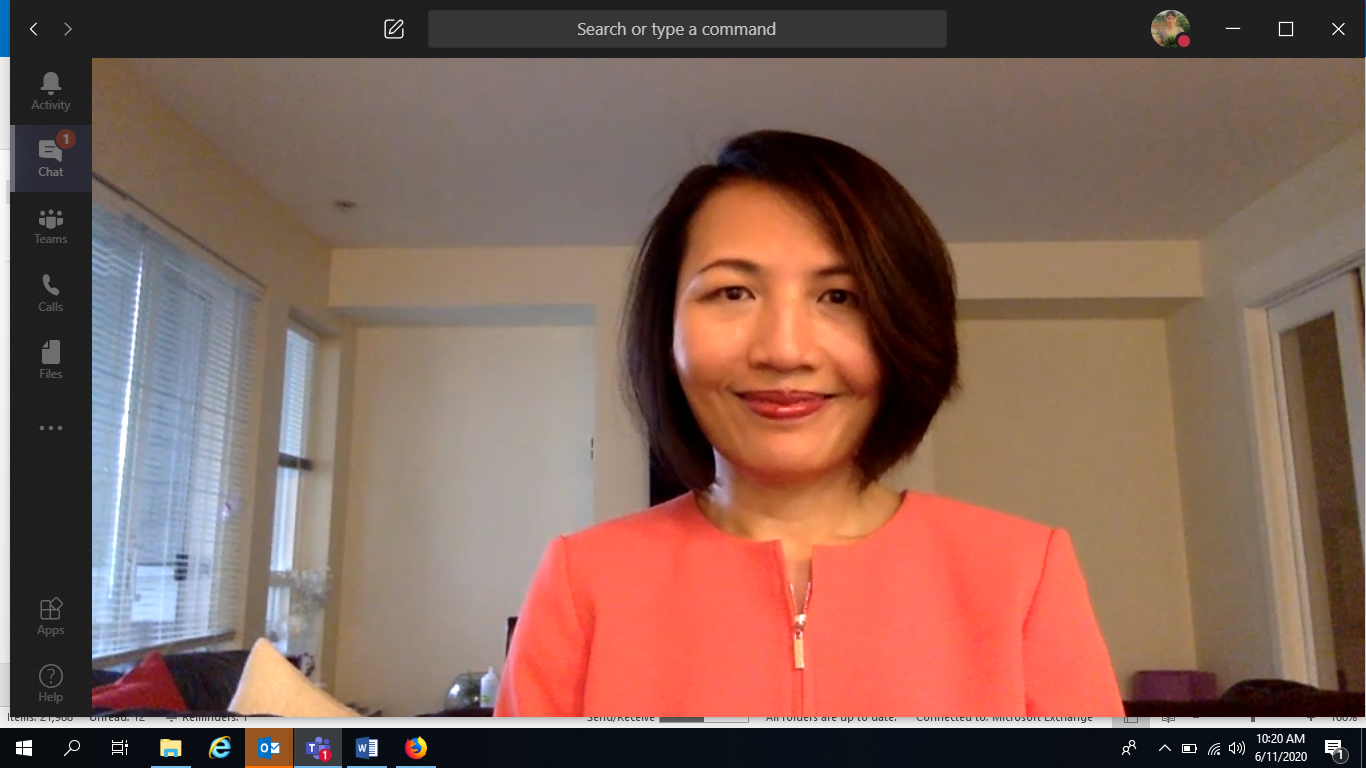Click the Help icon in sidebar

pos(50,683)
